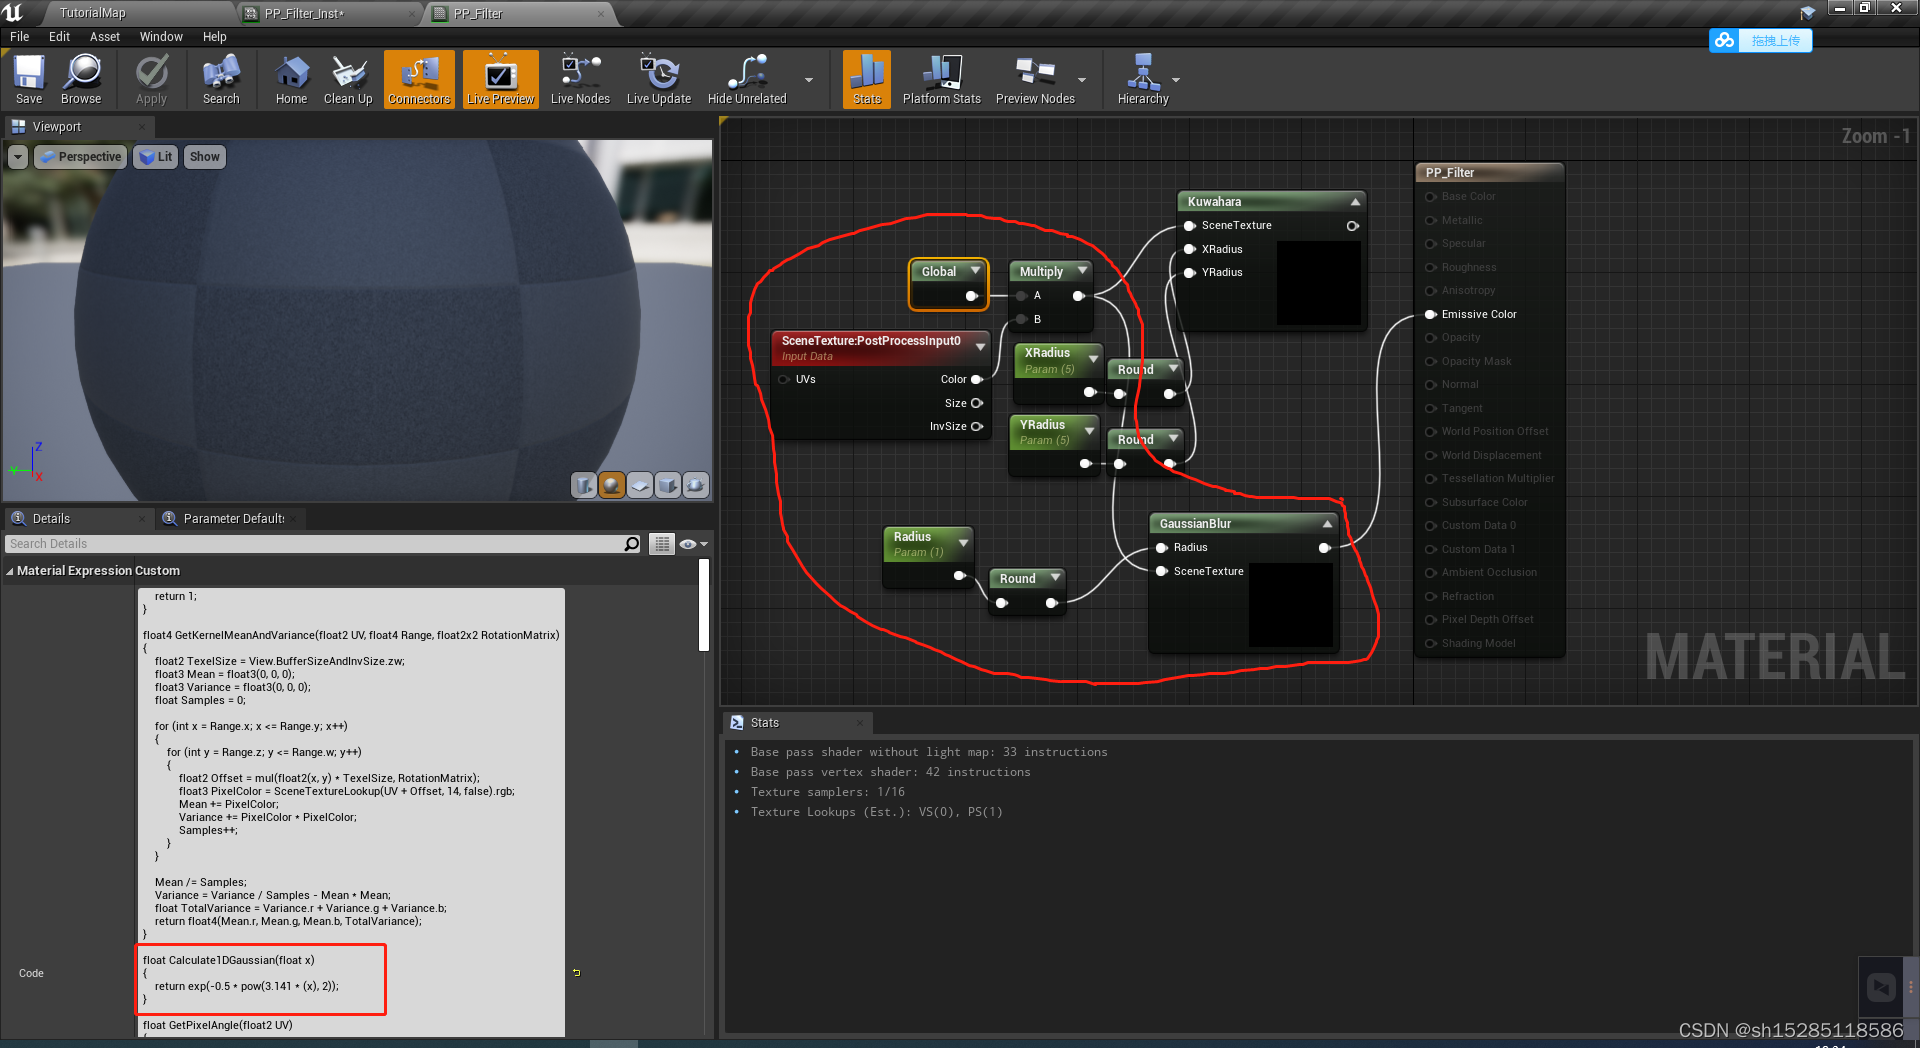Run Clean Up on the material graph

pyautogui.click(x=348, y=79)
